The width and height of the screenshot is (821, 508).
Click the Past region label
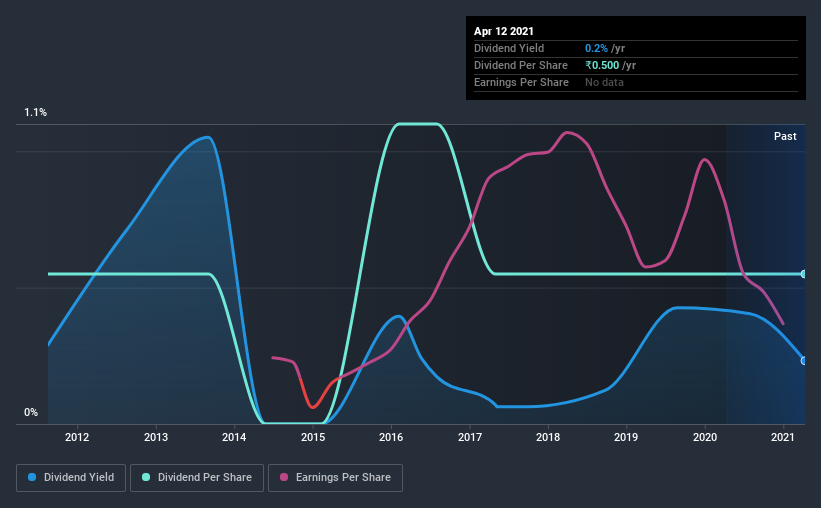pyautogui.click(x=785, y=136)
